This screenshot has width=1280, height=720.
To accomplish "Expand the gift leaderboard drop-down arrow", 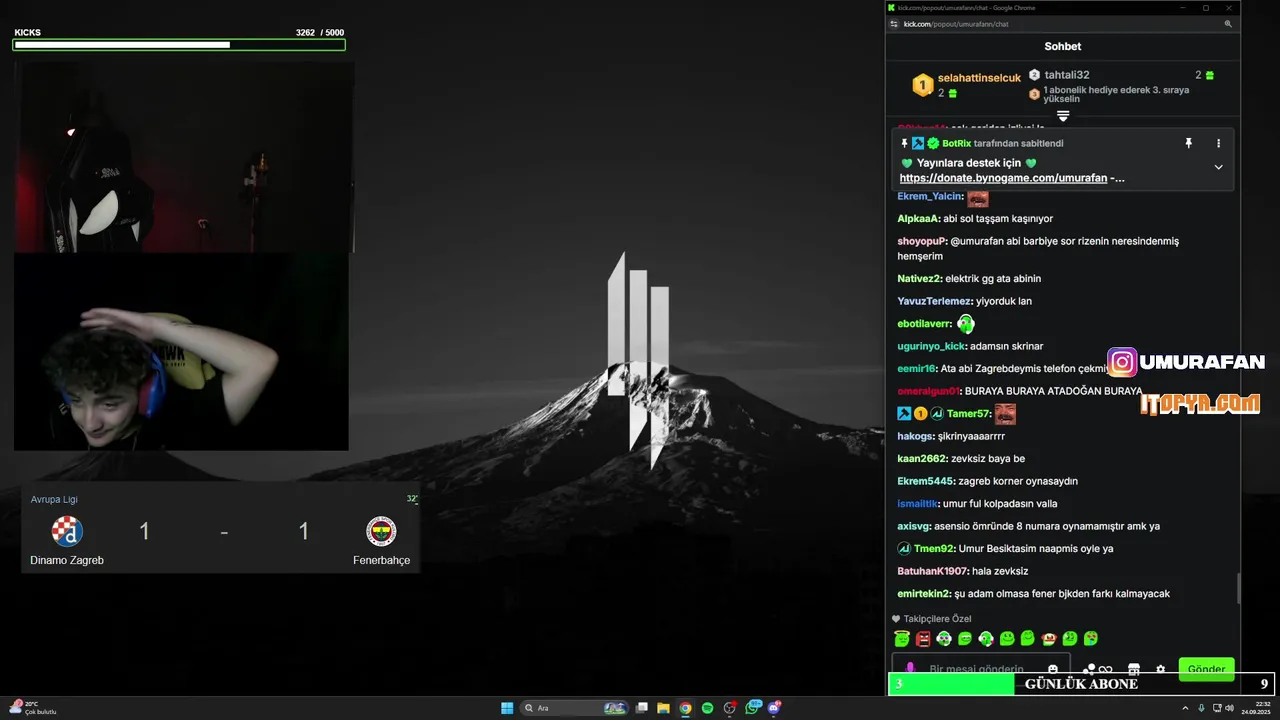I will click(1063, 116).
